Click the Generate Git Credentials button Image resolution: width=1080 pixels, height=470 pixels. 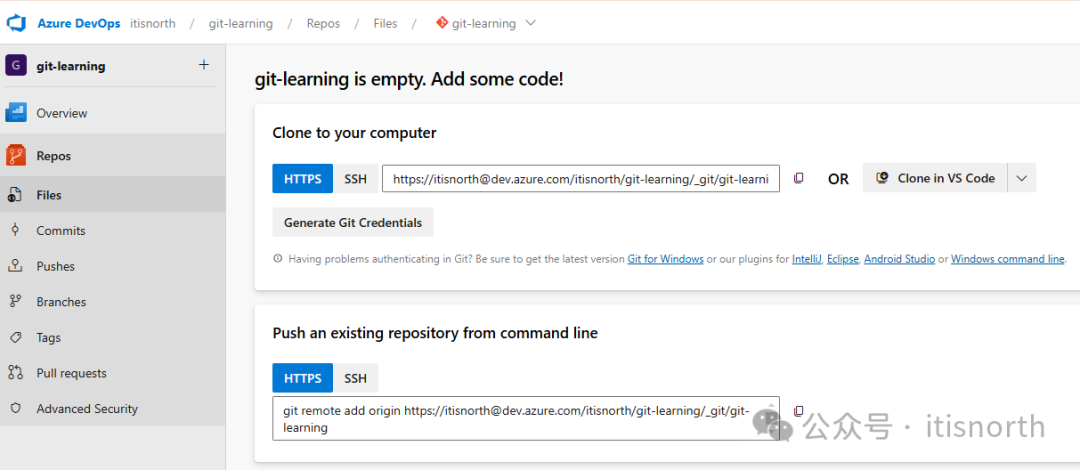tap(353, 222)
